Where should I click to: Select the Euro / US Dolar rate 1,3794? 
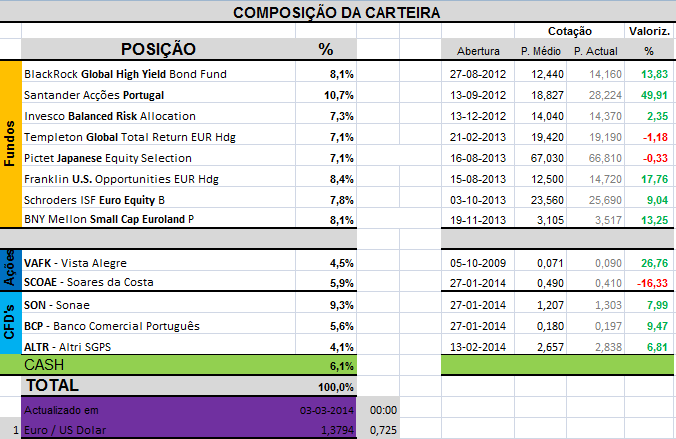[x=335, y=430]
